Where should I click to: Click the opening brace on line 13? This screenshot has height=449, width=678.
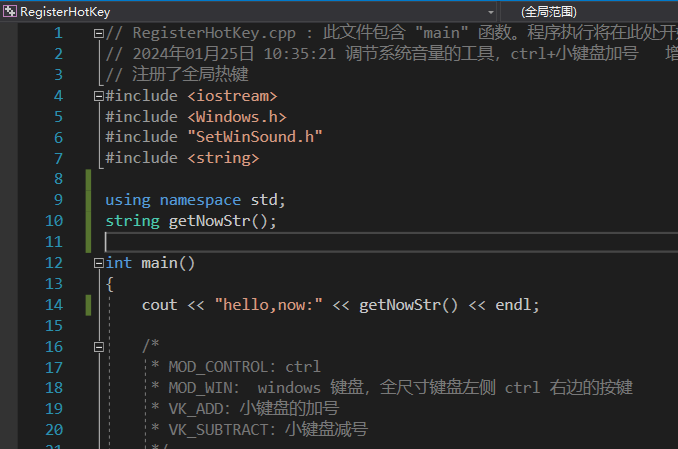tap(109, 284)
